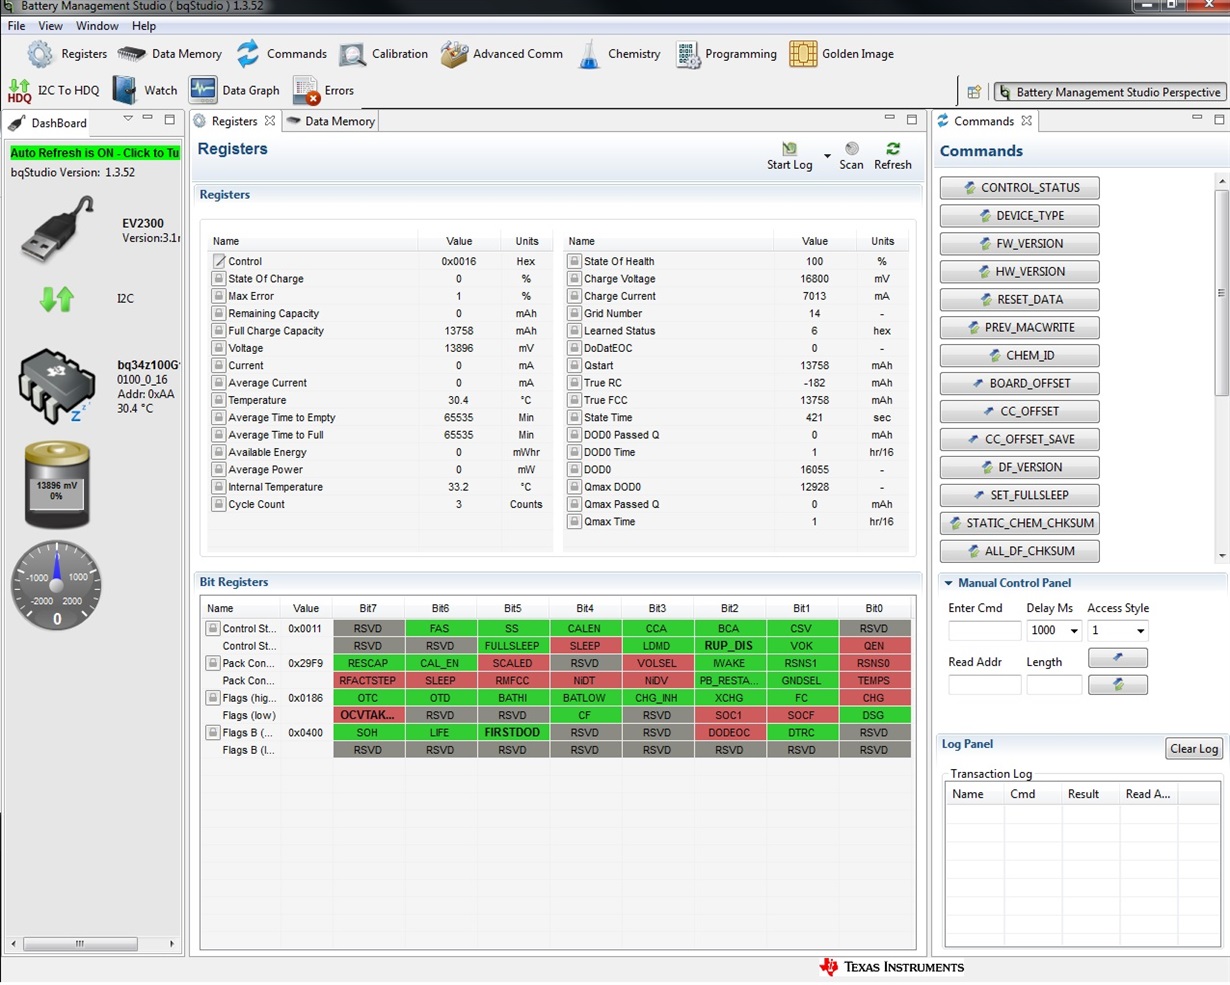
Task: Focus the Enter Cmd input field
Action: (984, 631)
